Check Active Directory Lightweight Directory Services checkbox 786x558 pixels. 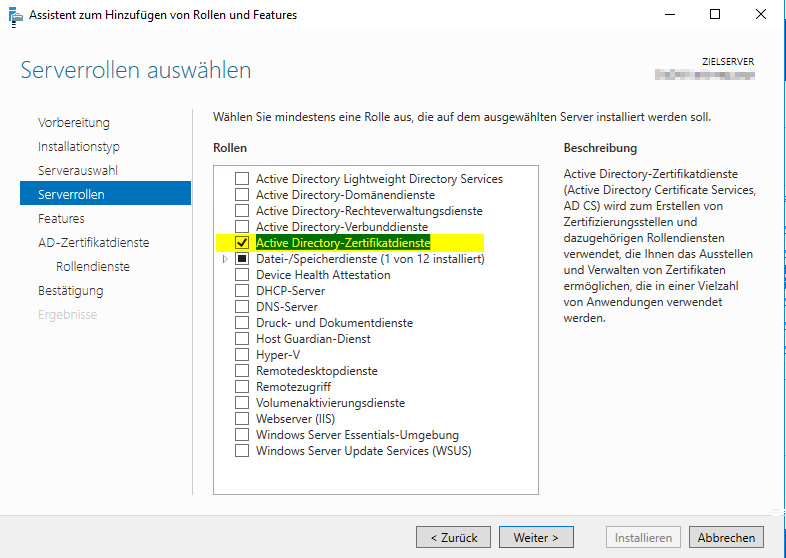pyautogui.click(x=242, y=178)
